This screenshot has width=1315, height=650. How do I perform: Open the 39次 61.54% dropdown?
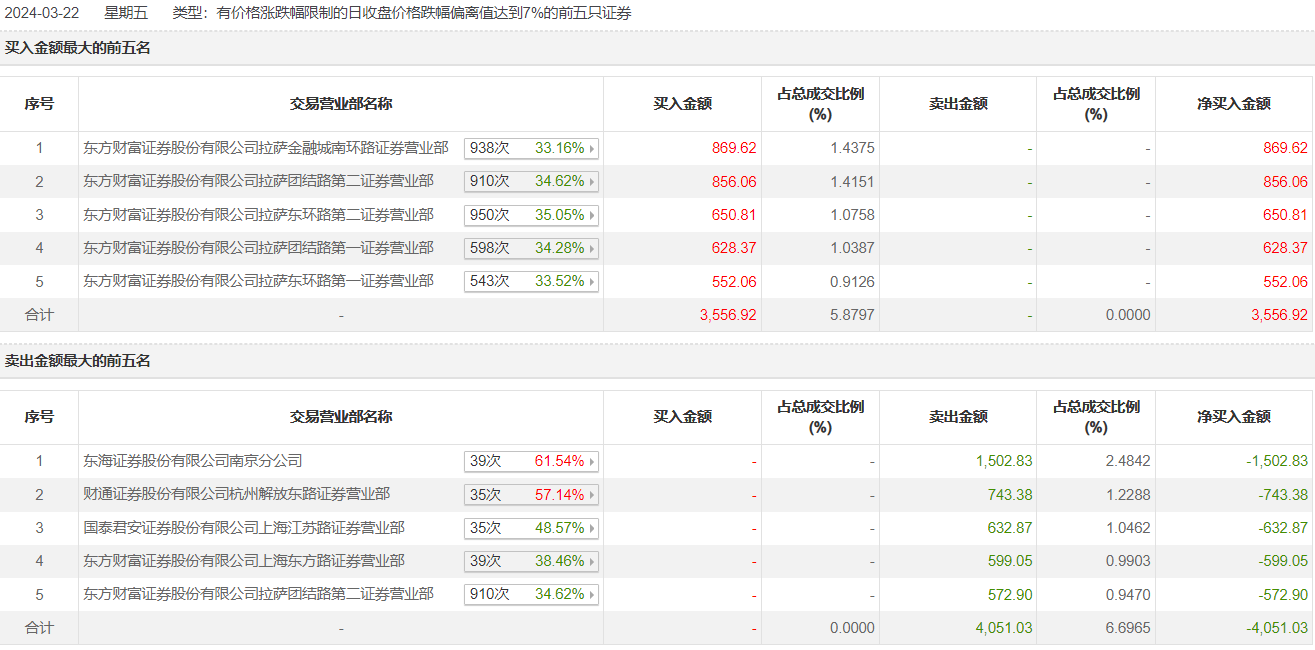pyautogui.click(x=531, y=461)
